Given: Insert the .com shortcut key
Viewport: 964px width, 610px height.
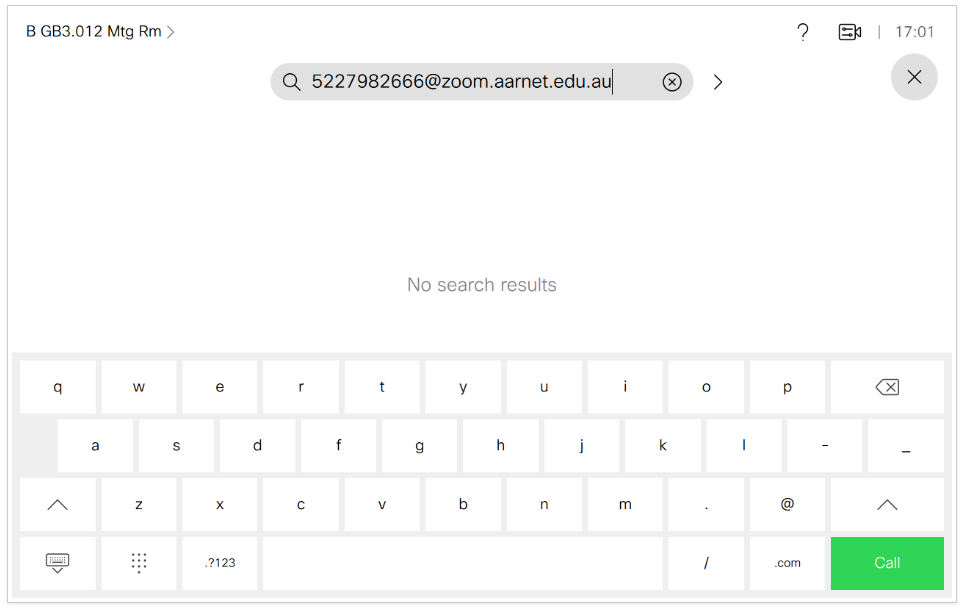Looking at the screenshot, I should (x=788, y=563).
